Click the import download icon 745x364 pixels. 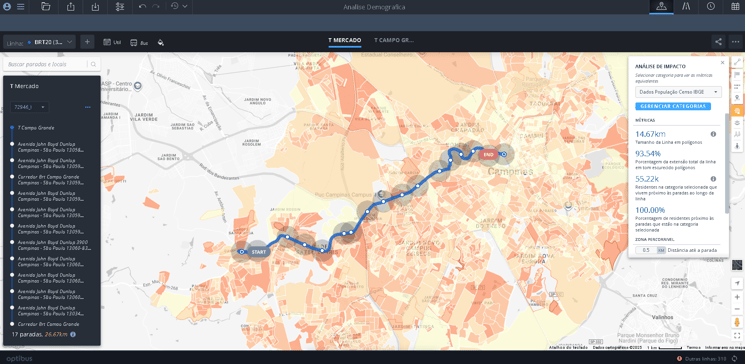tap(95, 7)
